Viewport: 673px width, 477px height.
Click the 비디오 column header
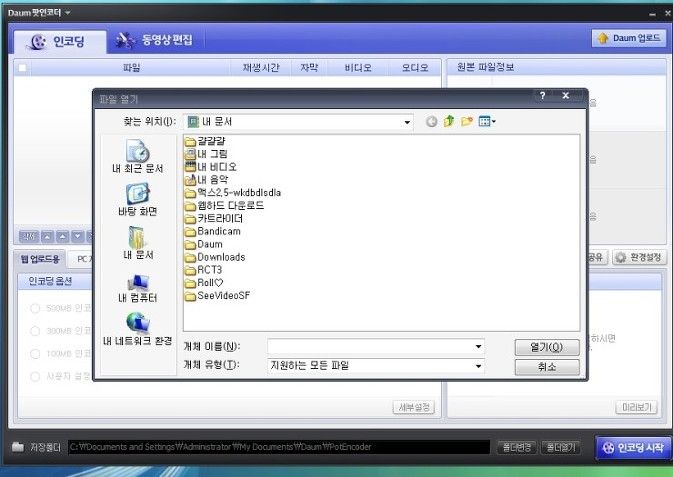click(358, 67)
